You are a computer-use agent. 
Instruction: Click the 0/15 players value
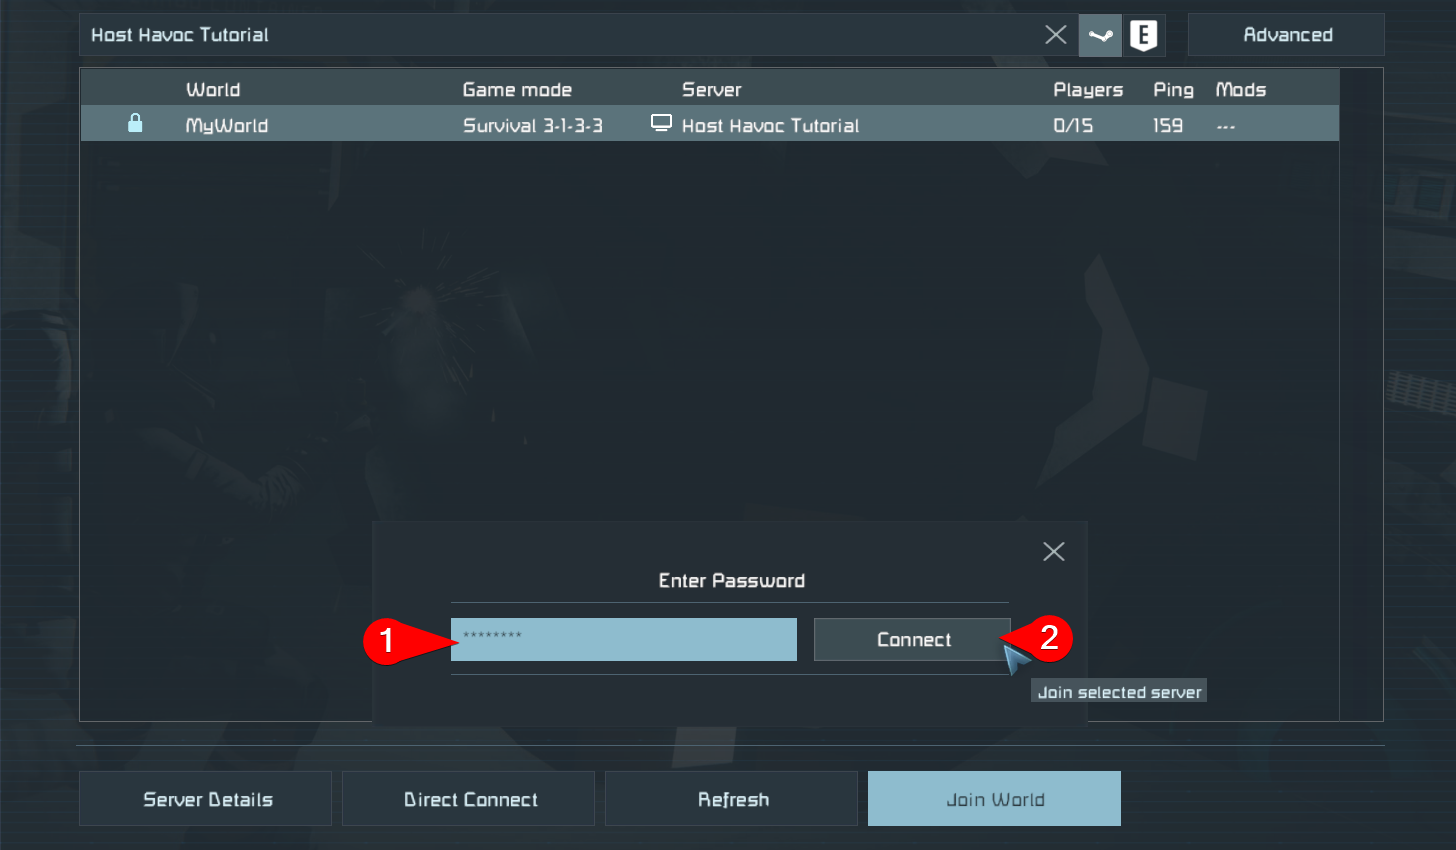tap(1073, 126)
